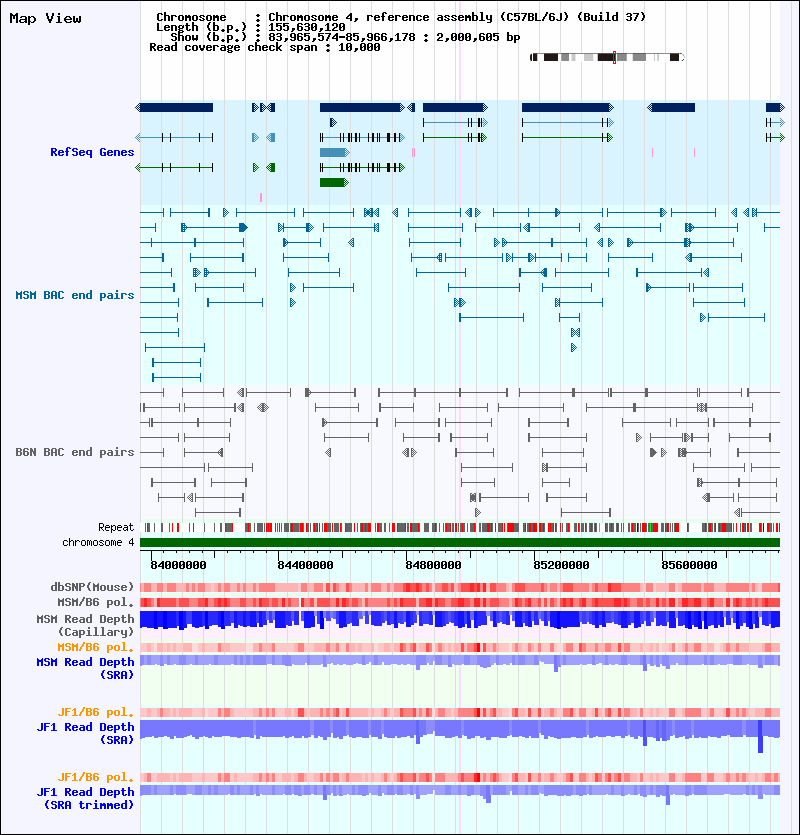Viewport: 800px width, 835px height.
Task: Click the Repeat track label
Action: click(x=116, y=527)
